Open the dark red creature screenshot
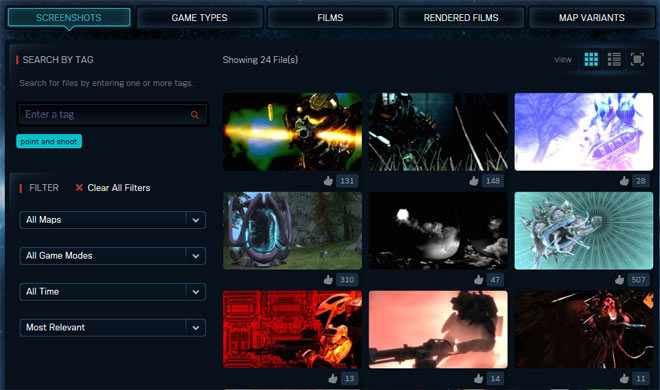Image resolution: width=660 pixels, height=390 pixels. coord(584,329)
